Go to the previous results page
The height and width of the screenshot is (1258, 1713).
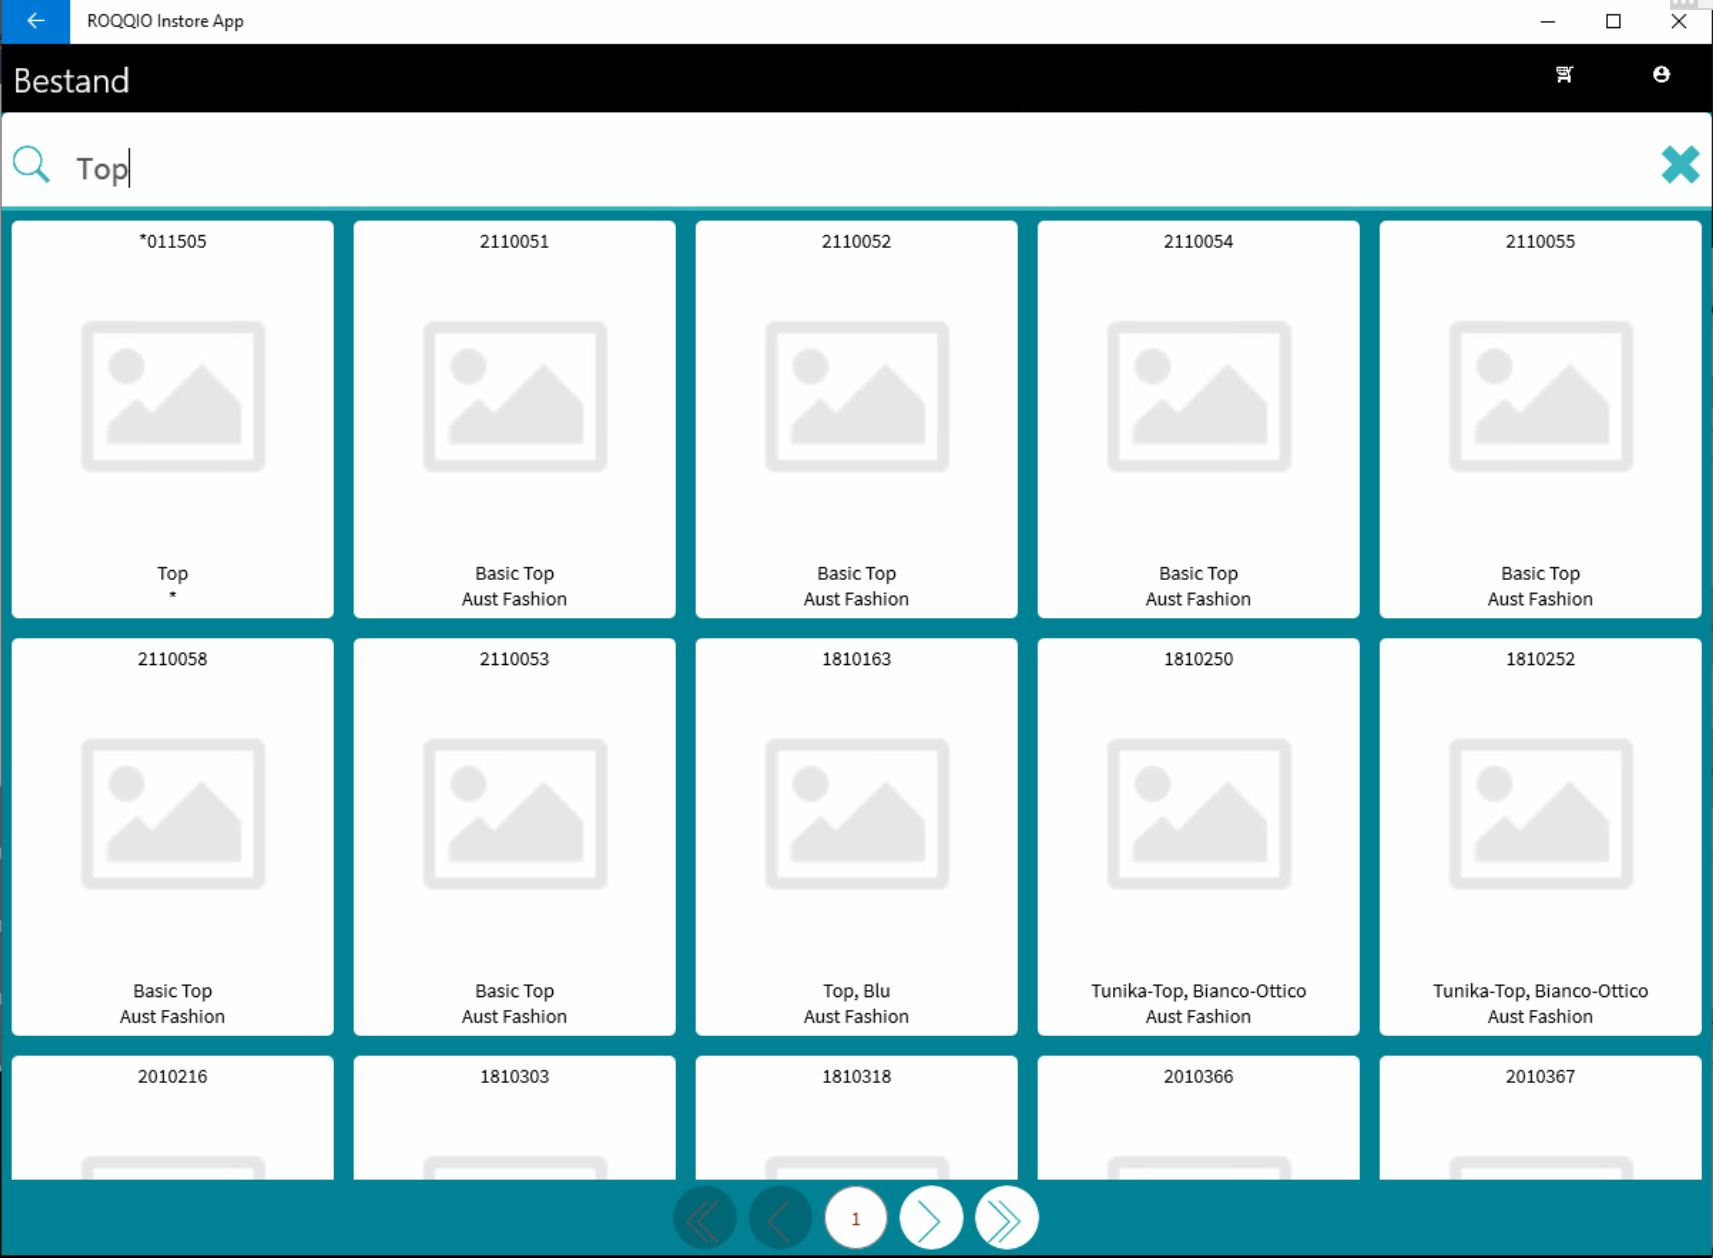(x=780, y=1218)
